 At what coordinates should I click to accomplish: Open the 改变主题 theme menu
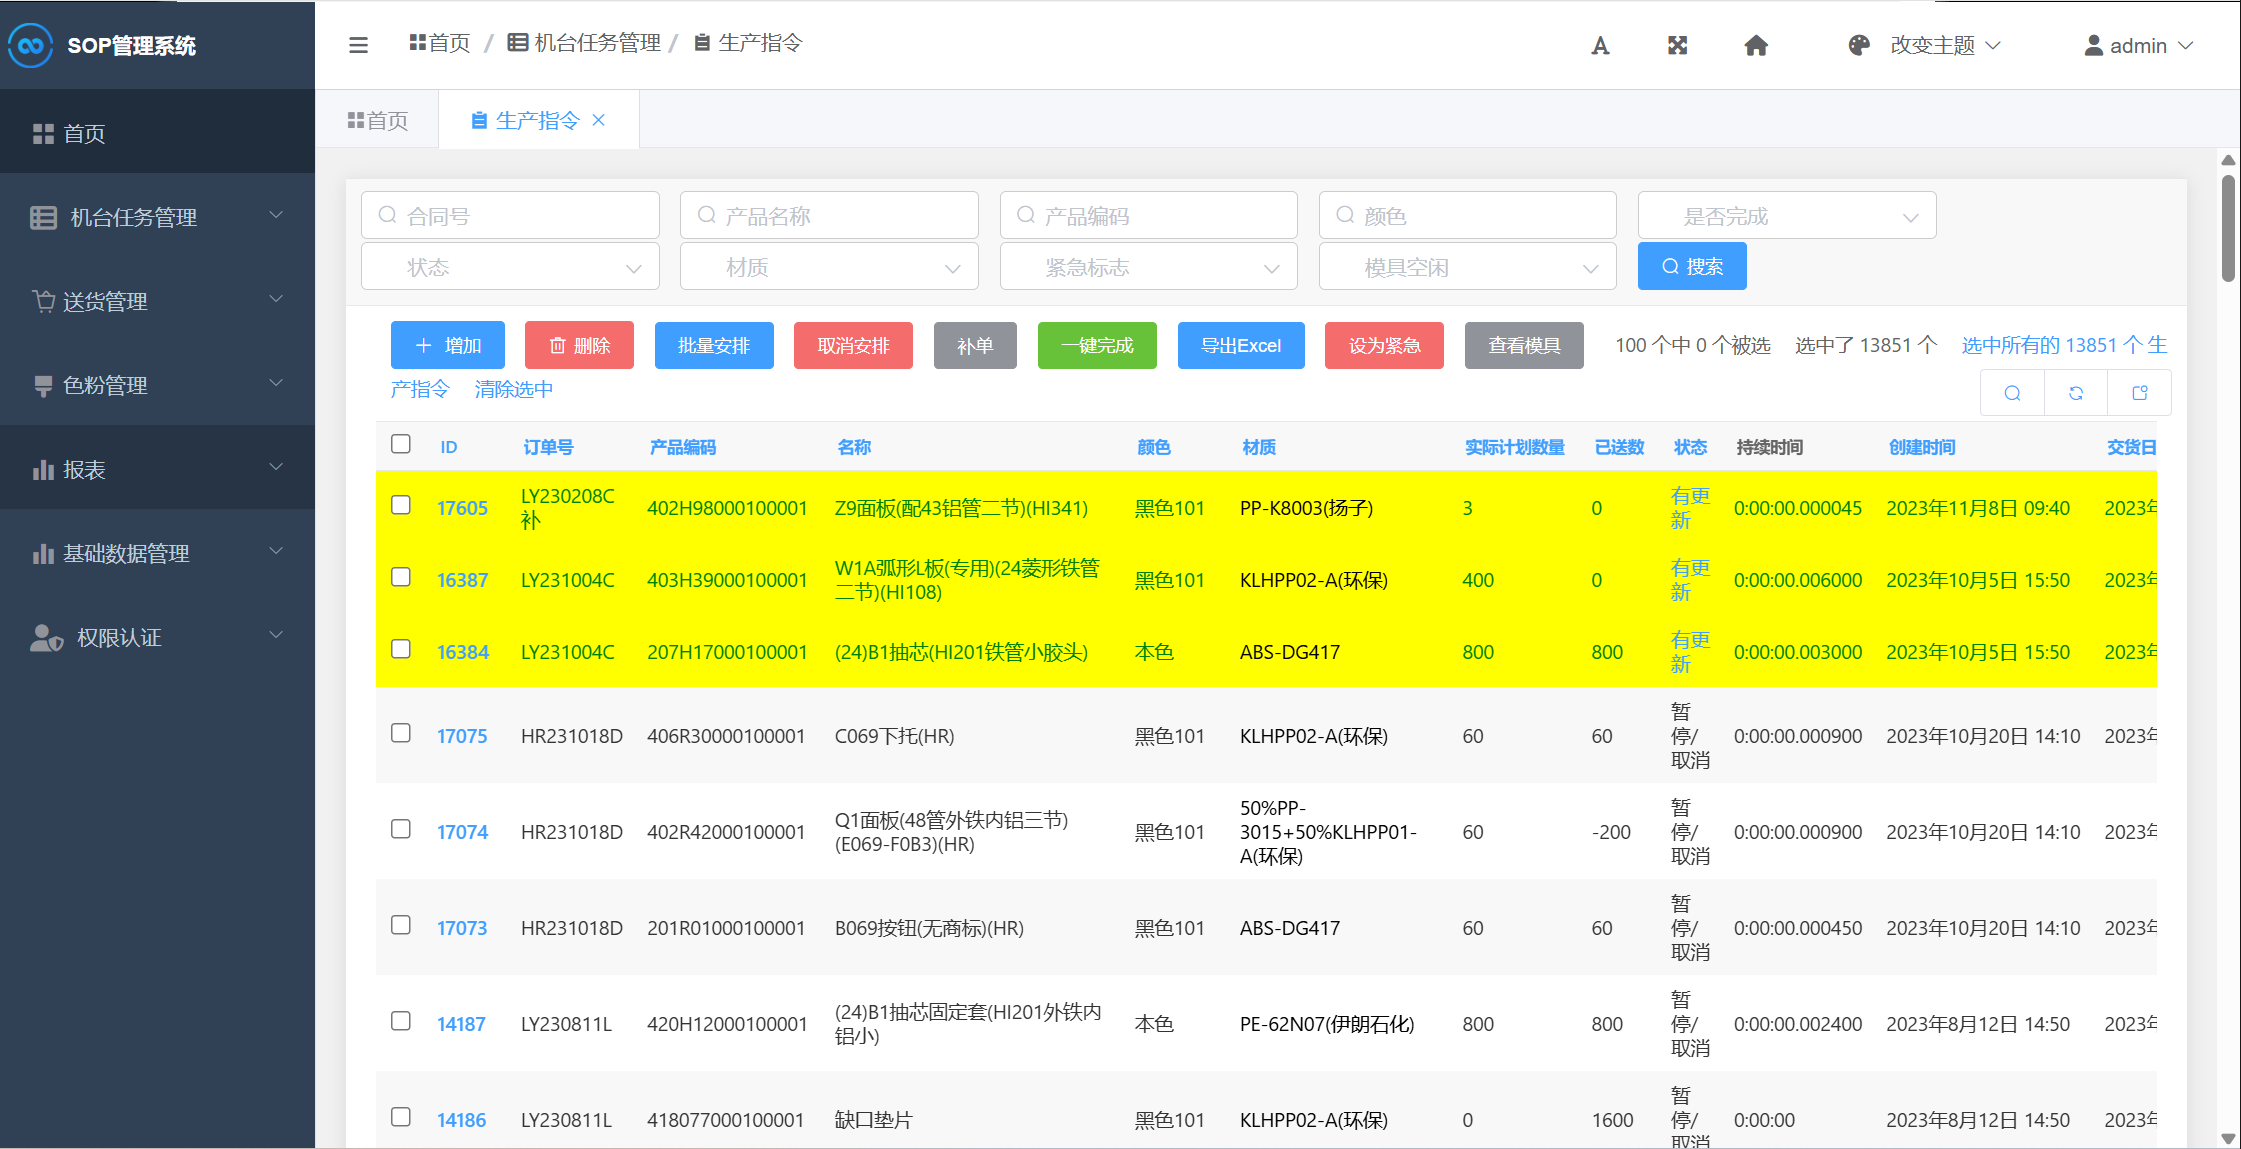[1931, 45]
